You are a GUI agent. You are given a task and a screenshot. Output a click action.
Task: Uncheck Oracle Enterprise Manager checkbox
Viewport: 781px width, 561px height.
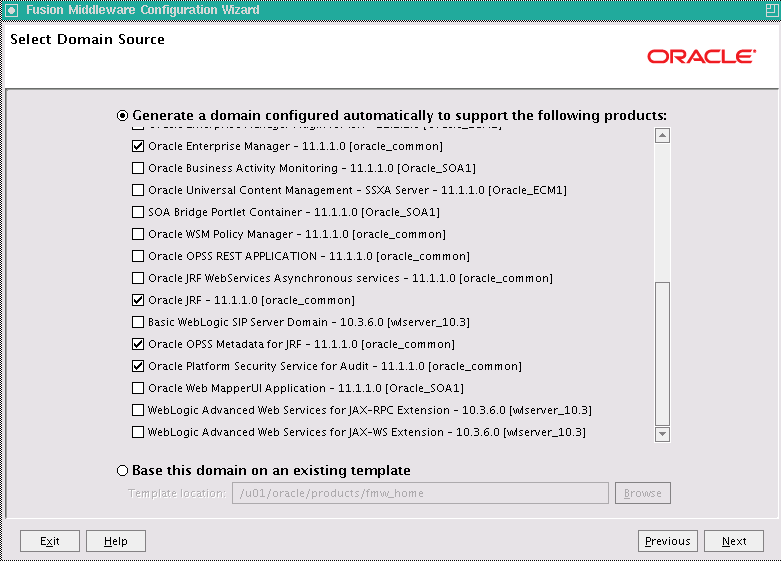click(138, 146)
